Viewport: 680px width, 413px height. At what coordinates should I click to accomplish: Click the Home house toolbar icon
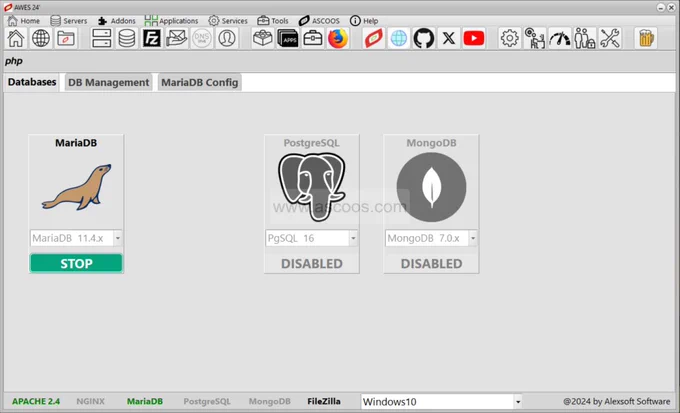pos(16,38)
